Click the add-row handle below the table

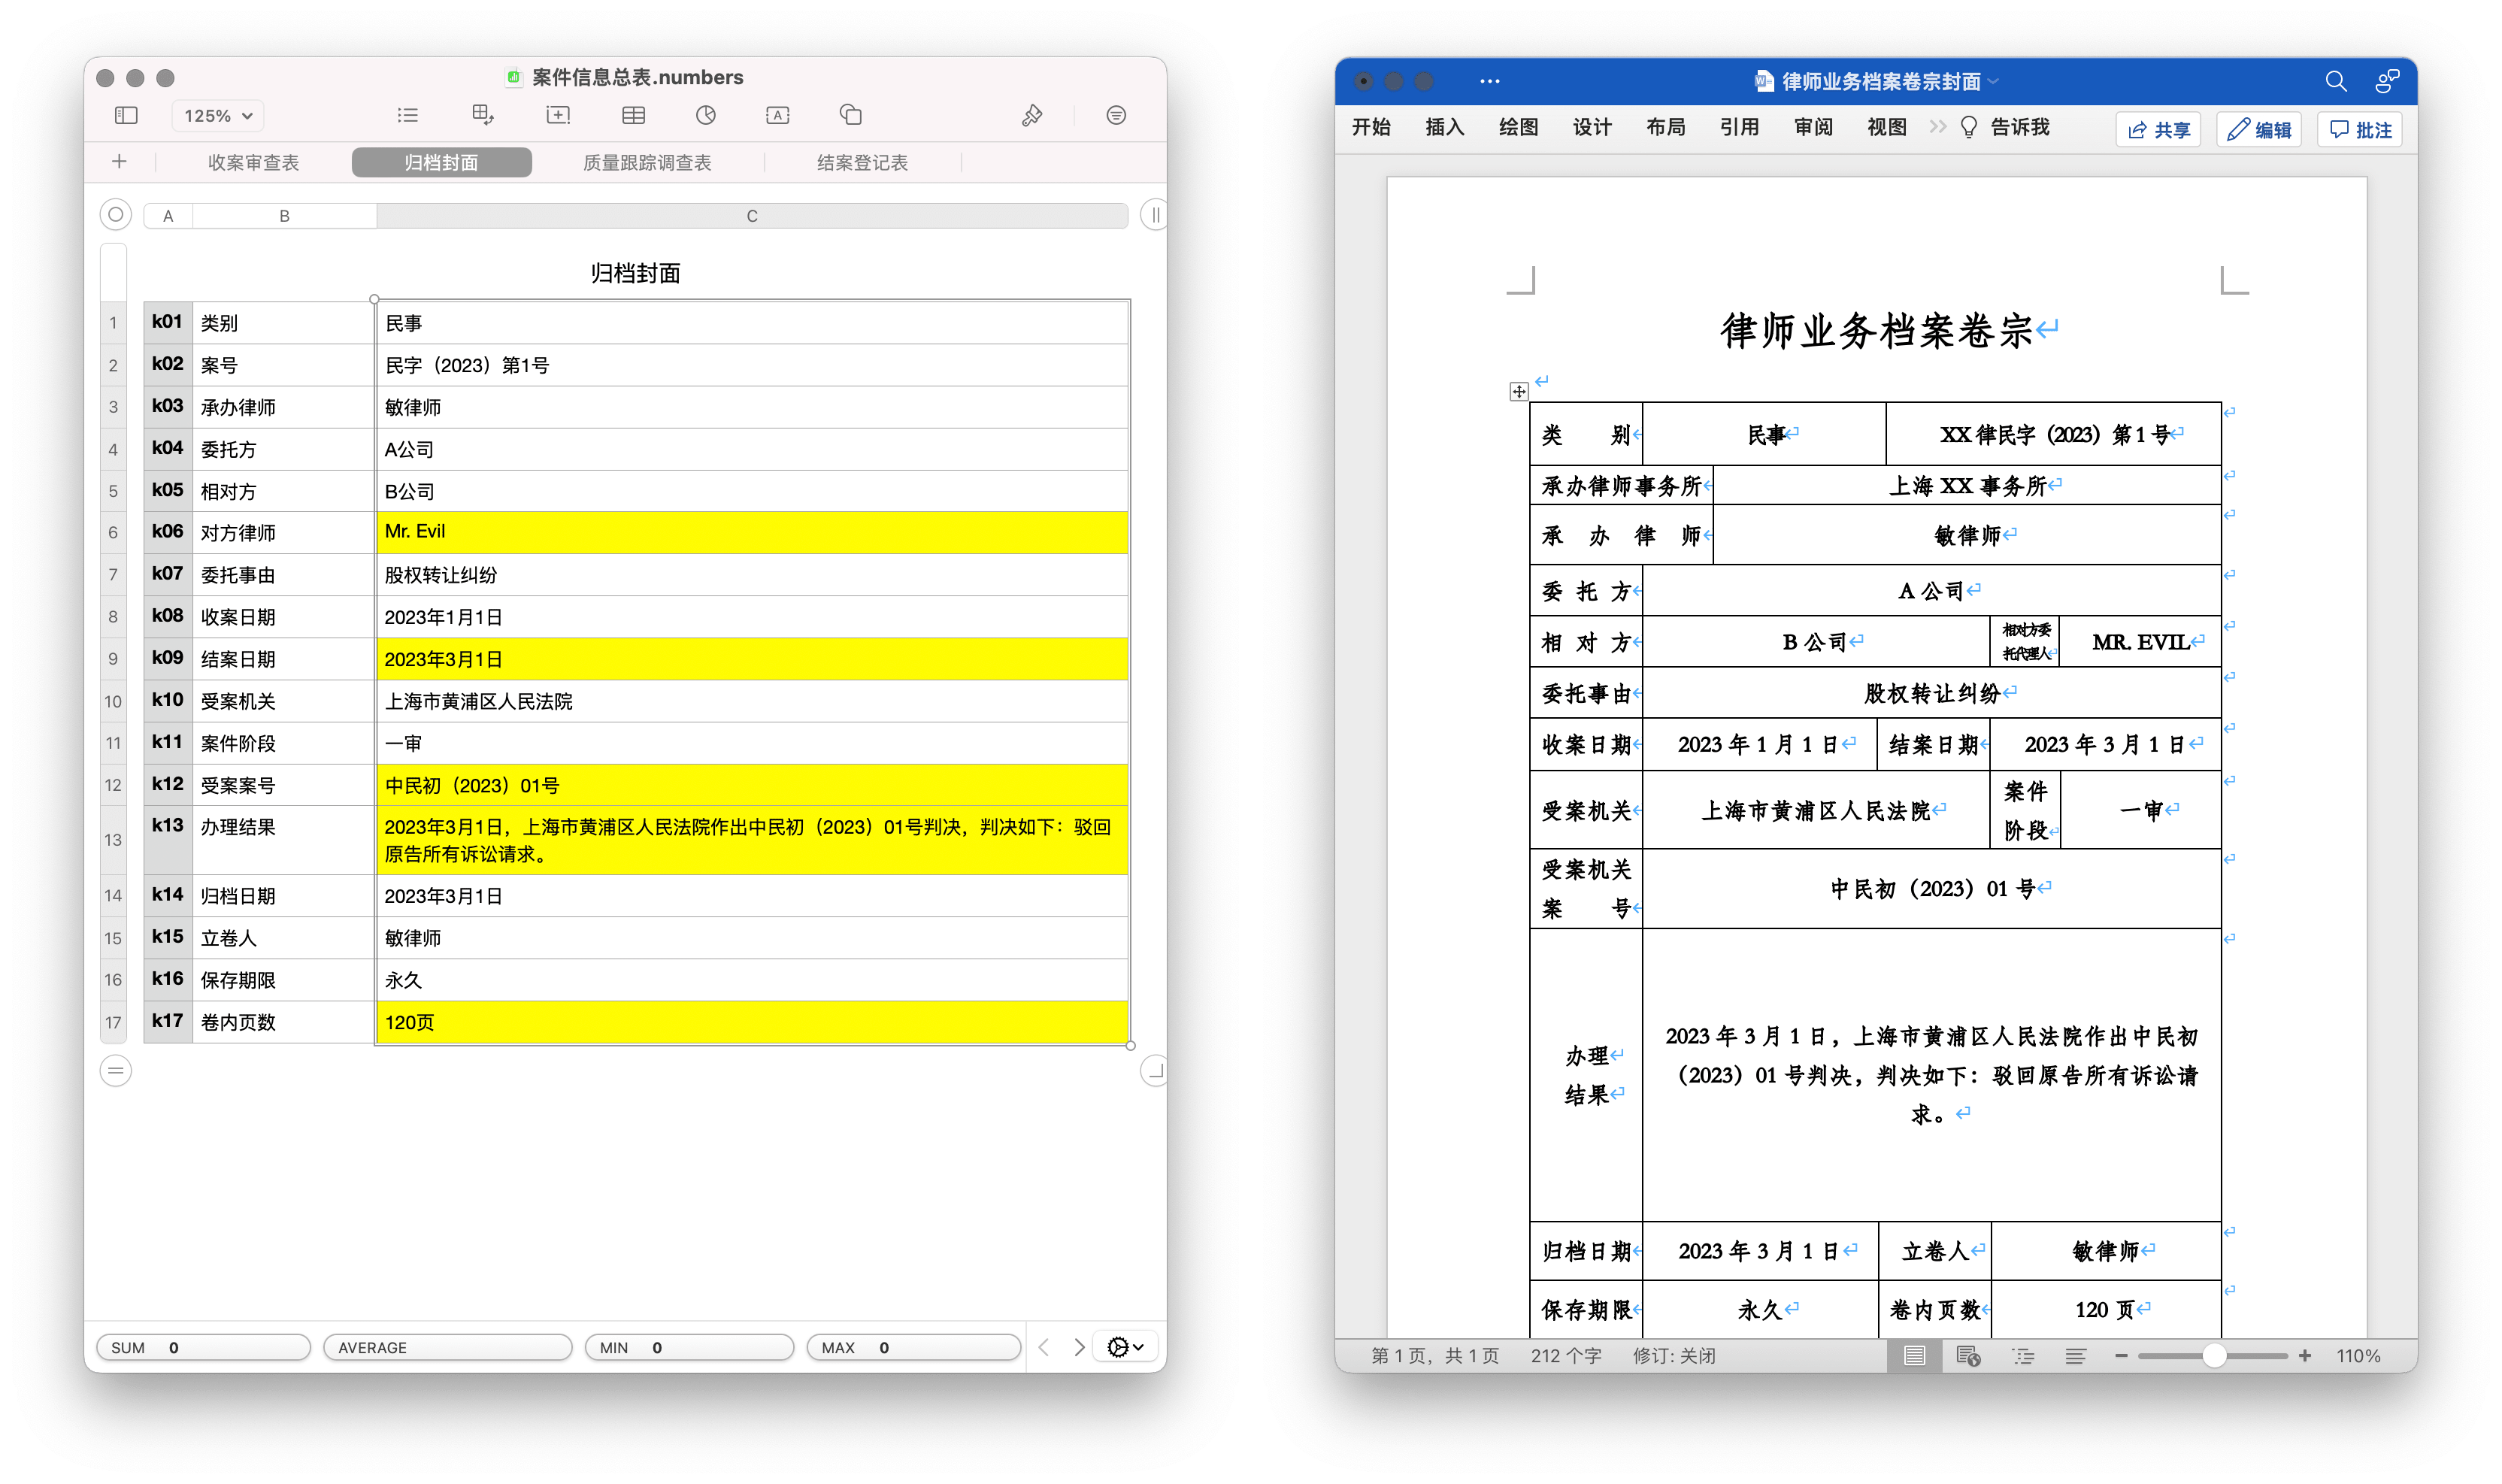coord(116,1071)
